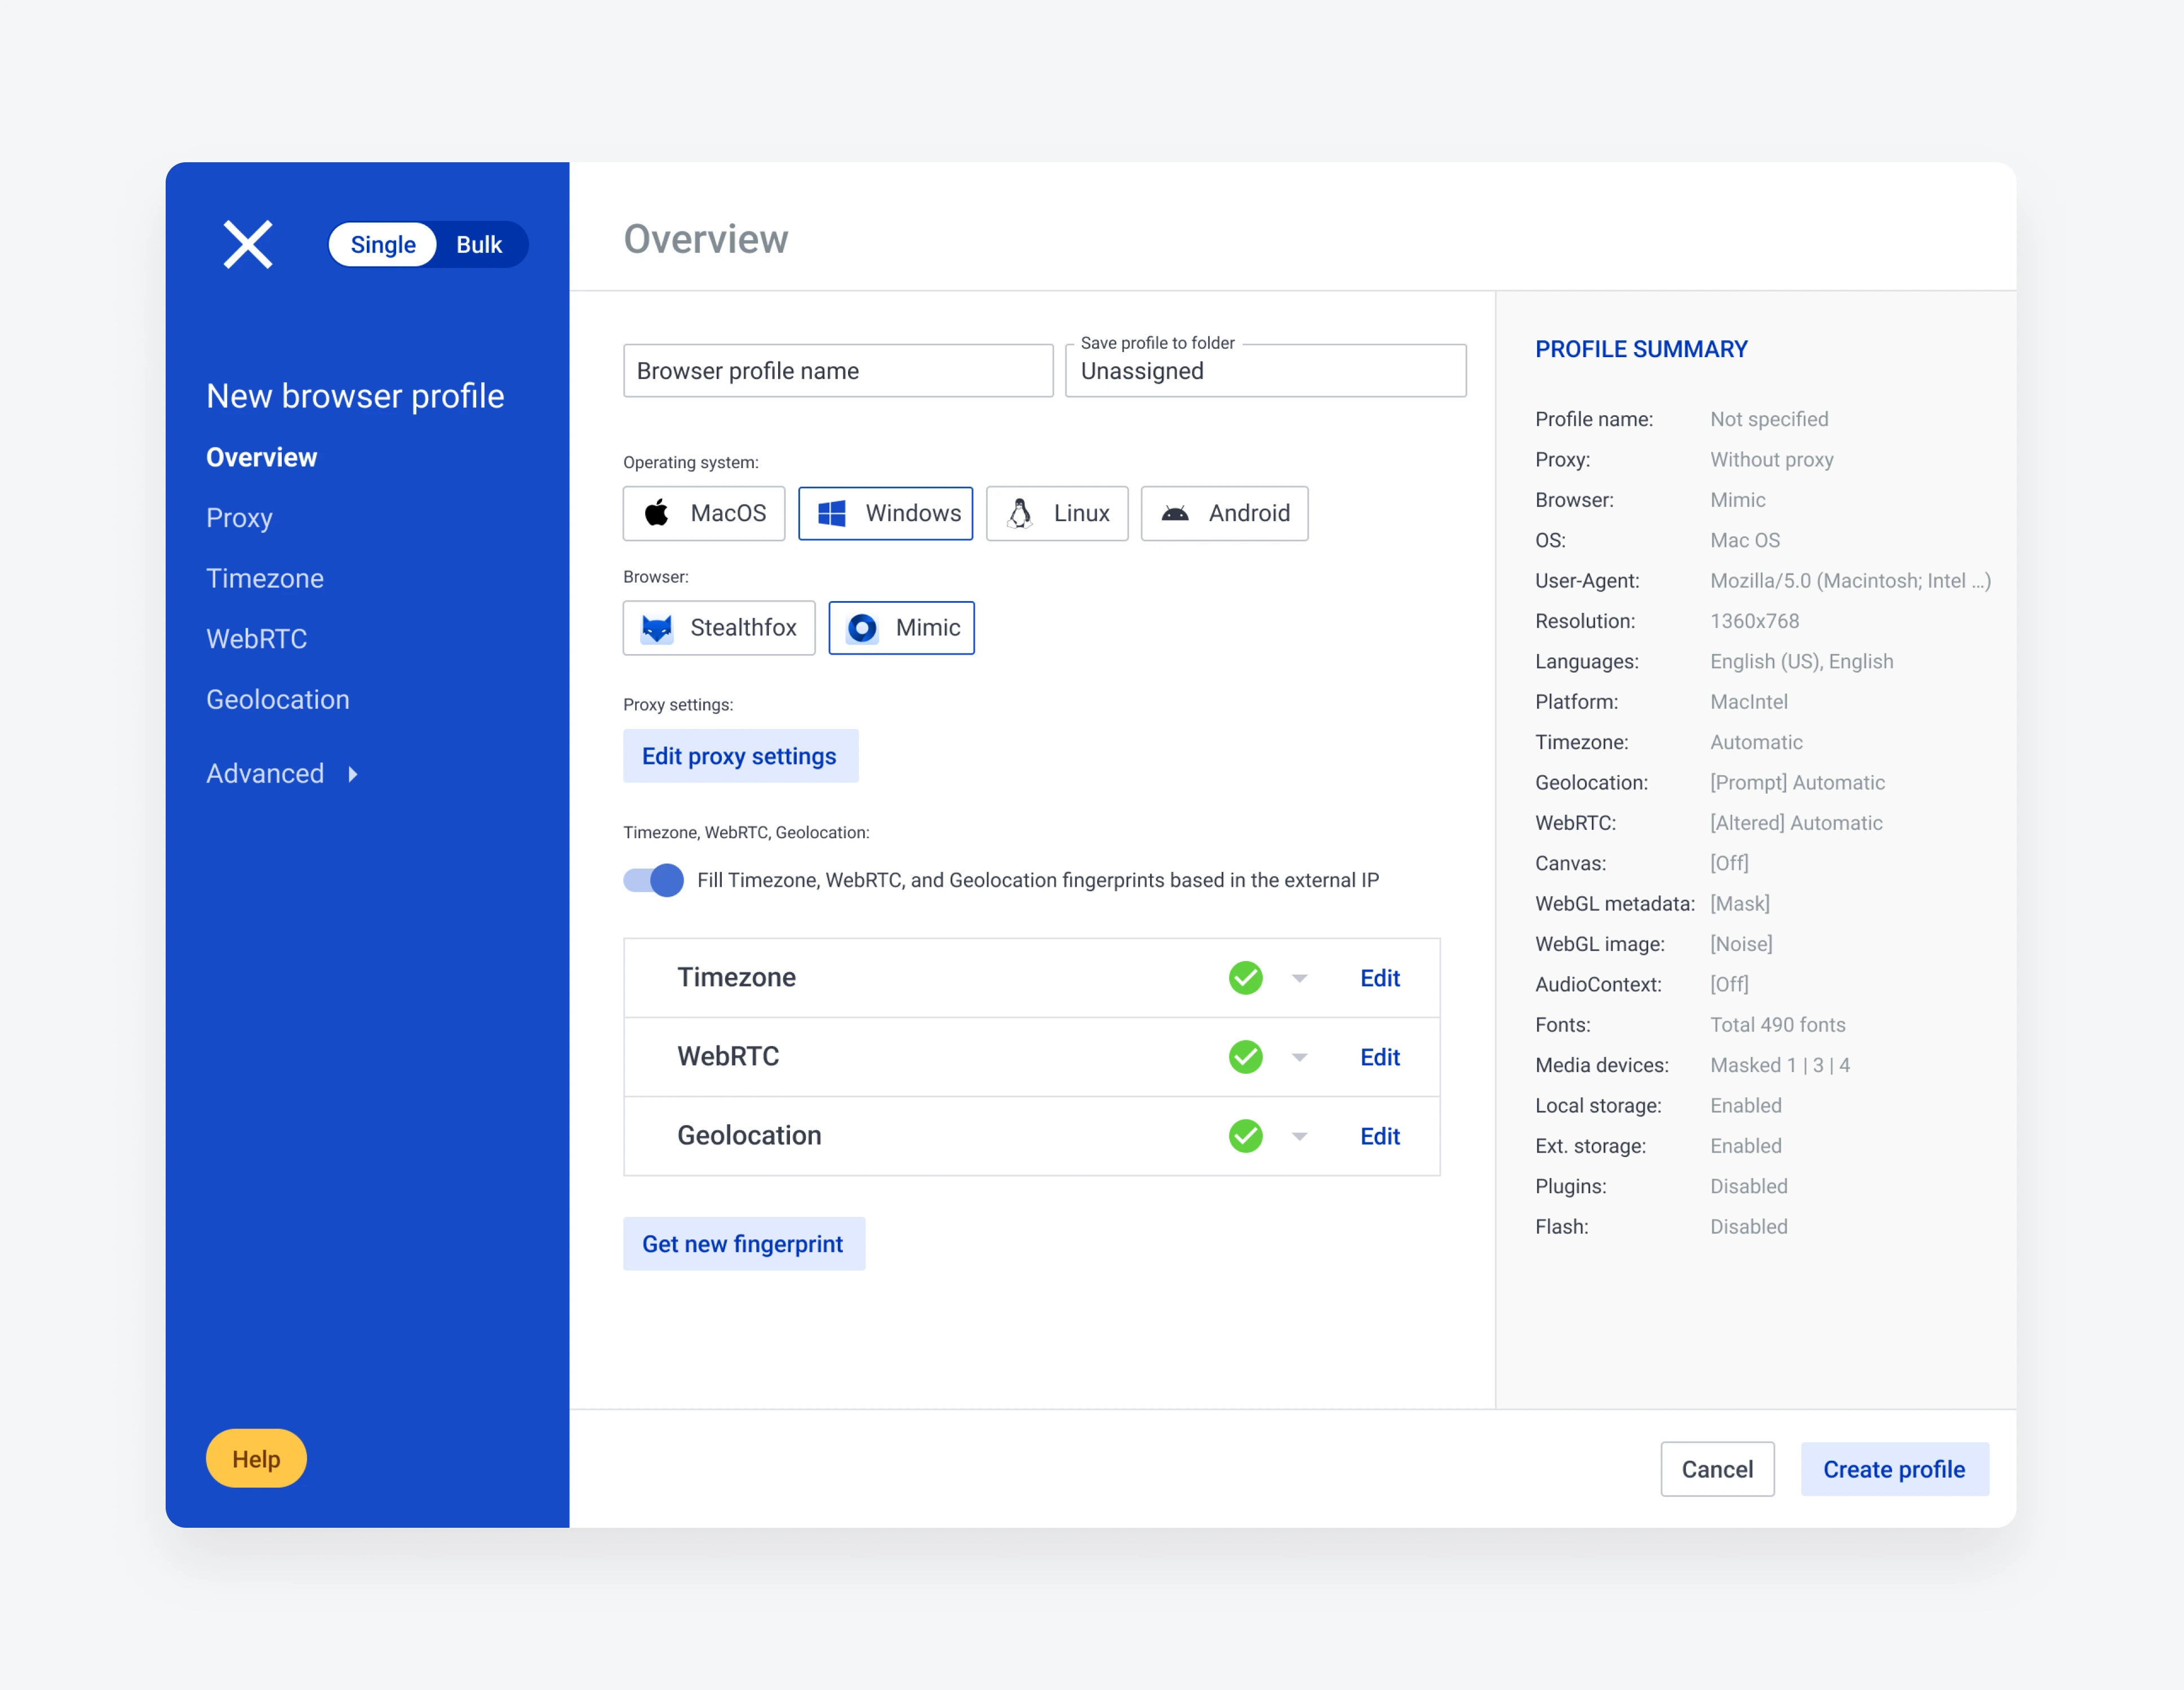Click the '[Prompt] Automatic' geolocation value
This screenshot has height=1690, width=2184.
(1797, 783)
